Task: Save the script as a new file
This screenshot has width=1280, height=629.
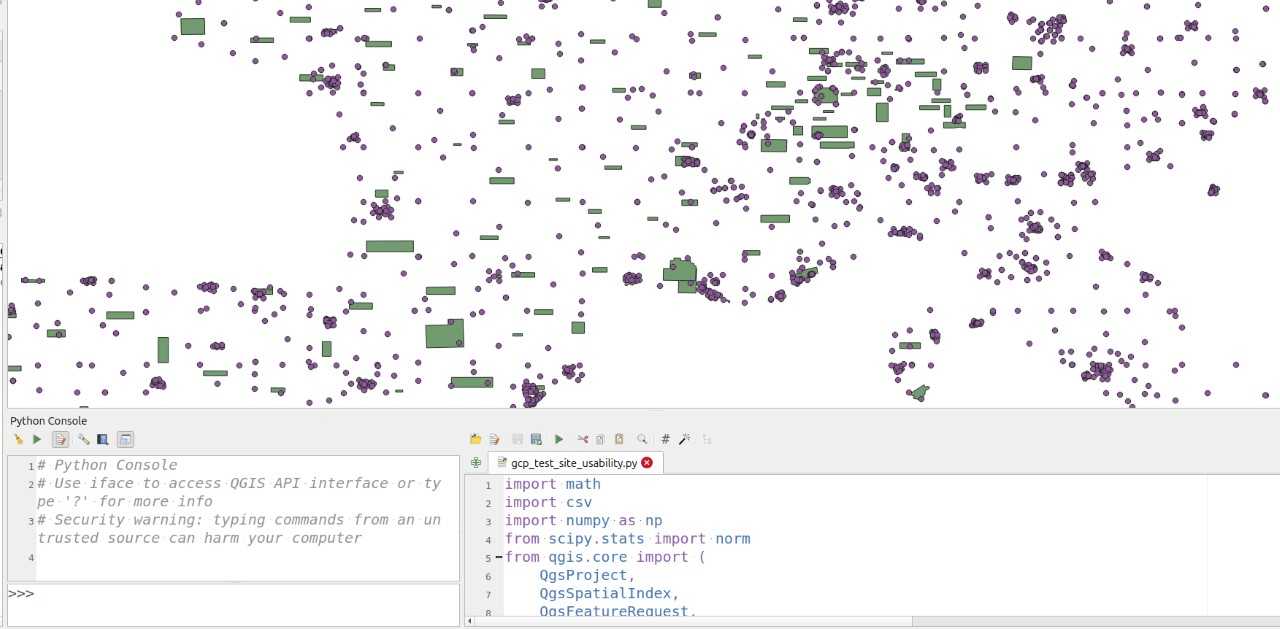Action: [x=537, y=438]
